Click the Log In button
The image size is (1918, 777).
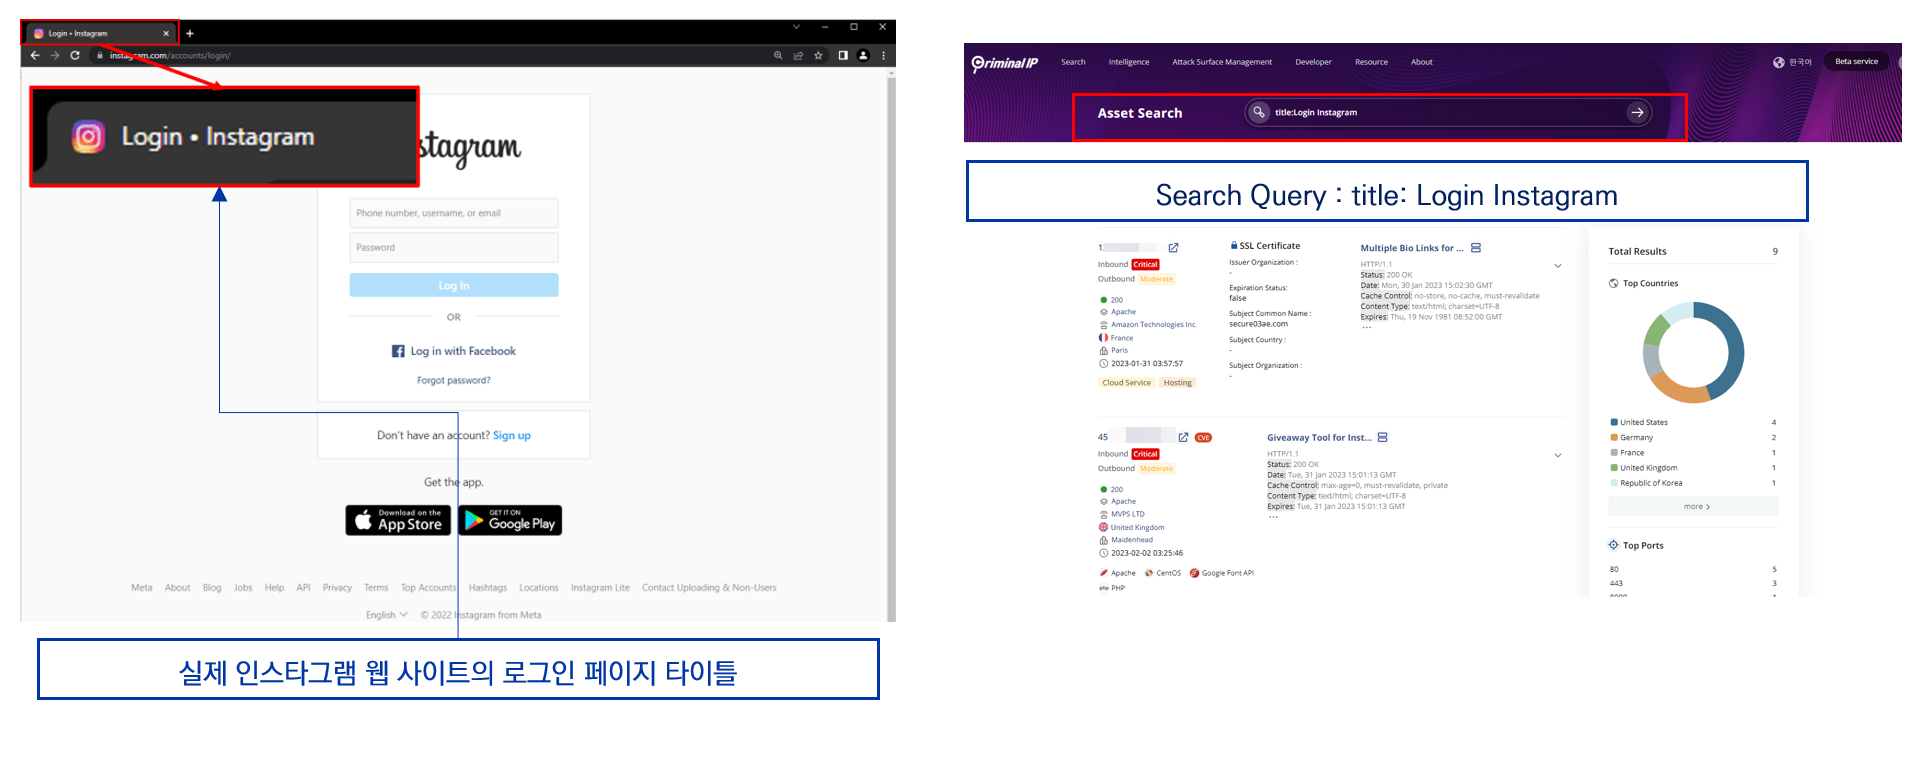[x=454, y=285]
